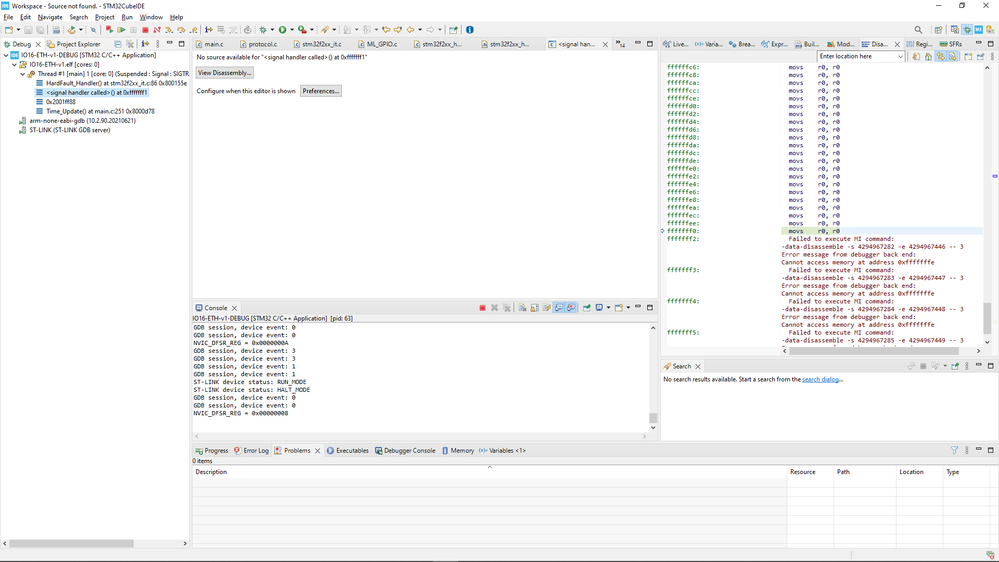Open the dropdown arrow beside the Debug bug icon

pyautogui.click(x=271, y=30)
